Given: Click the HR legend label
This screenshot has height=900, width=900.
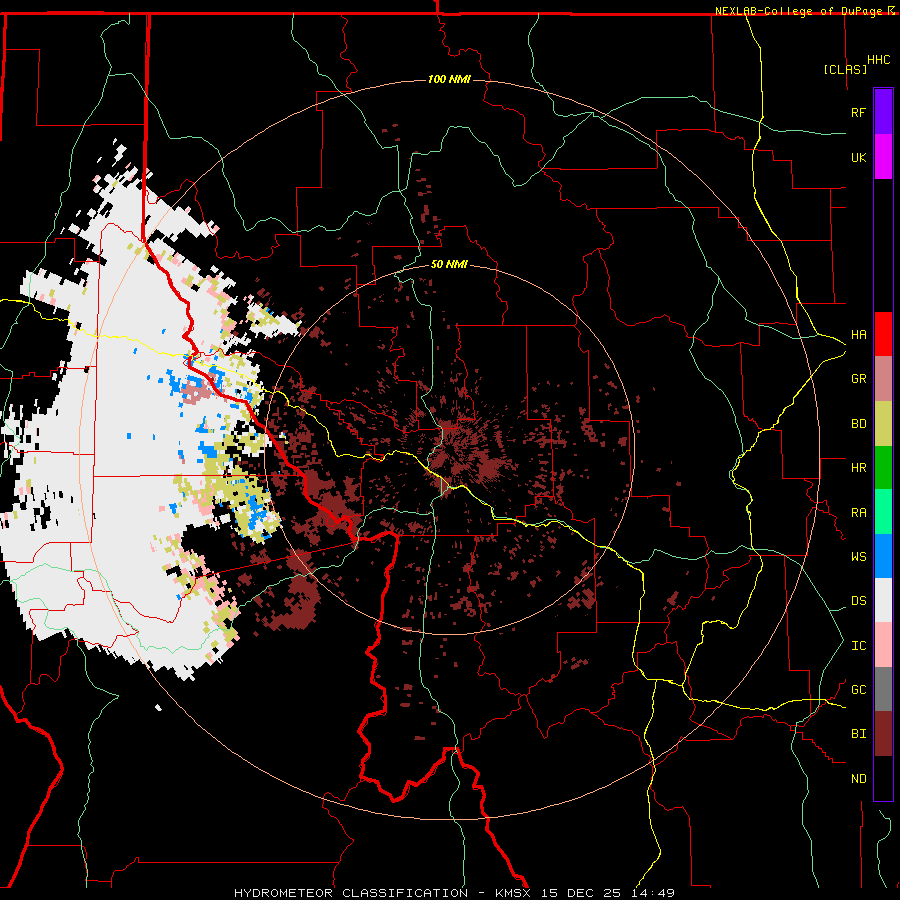Looking at the screenshot, I should click(858, 468).
